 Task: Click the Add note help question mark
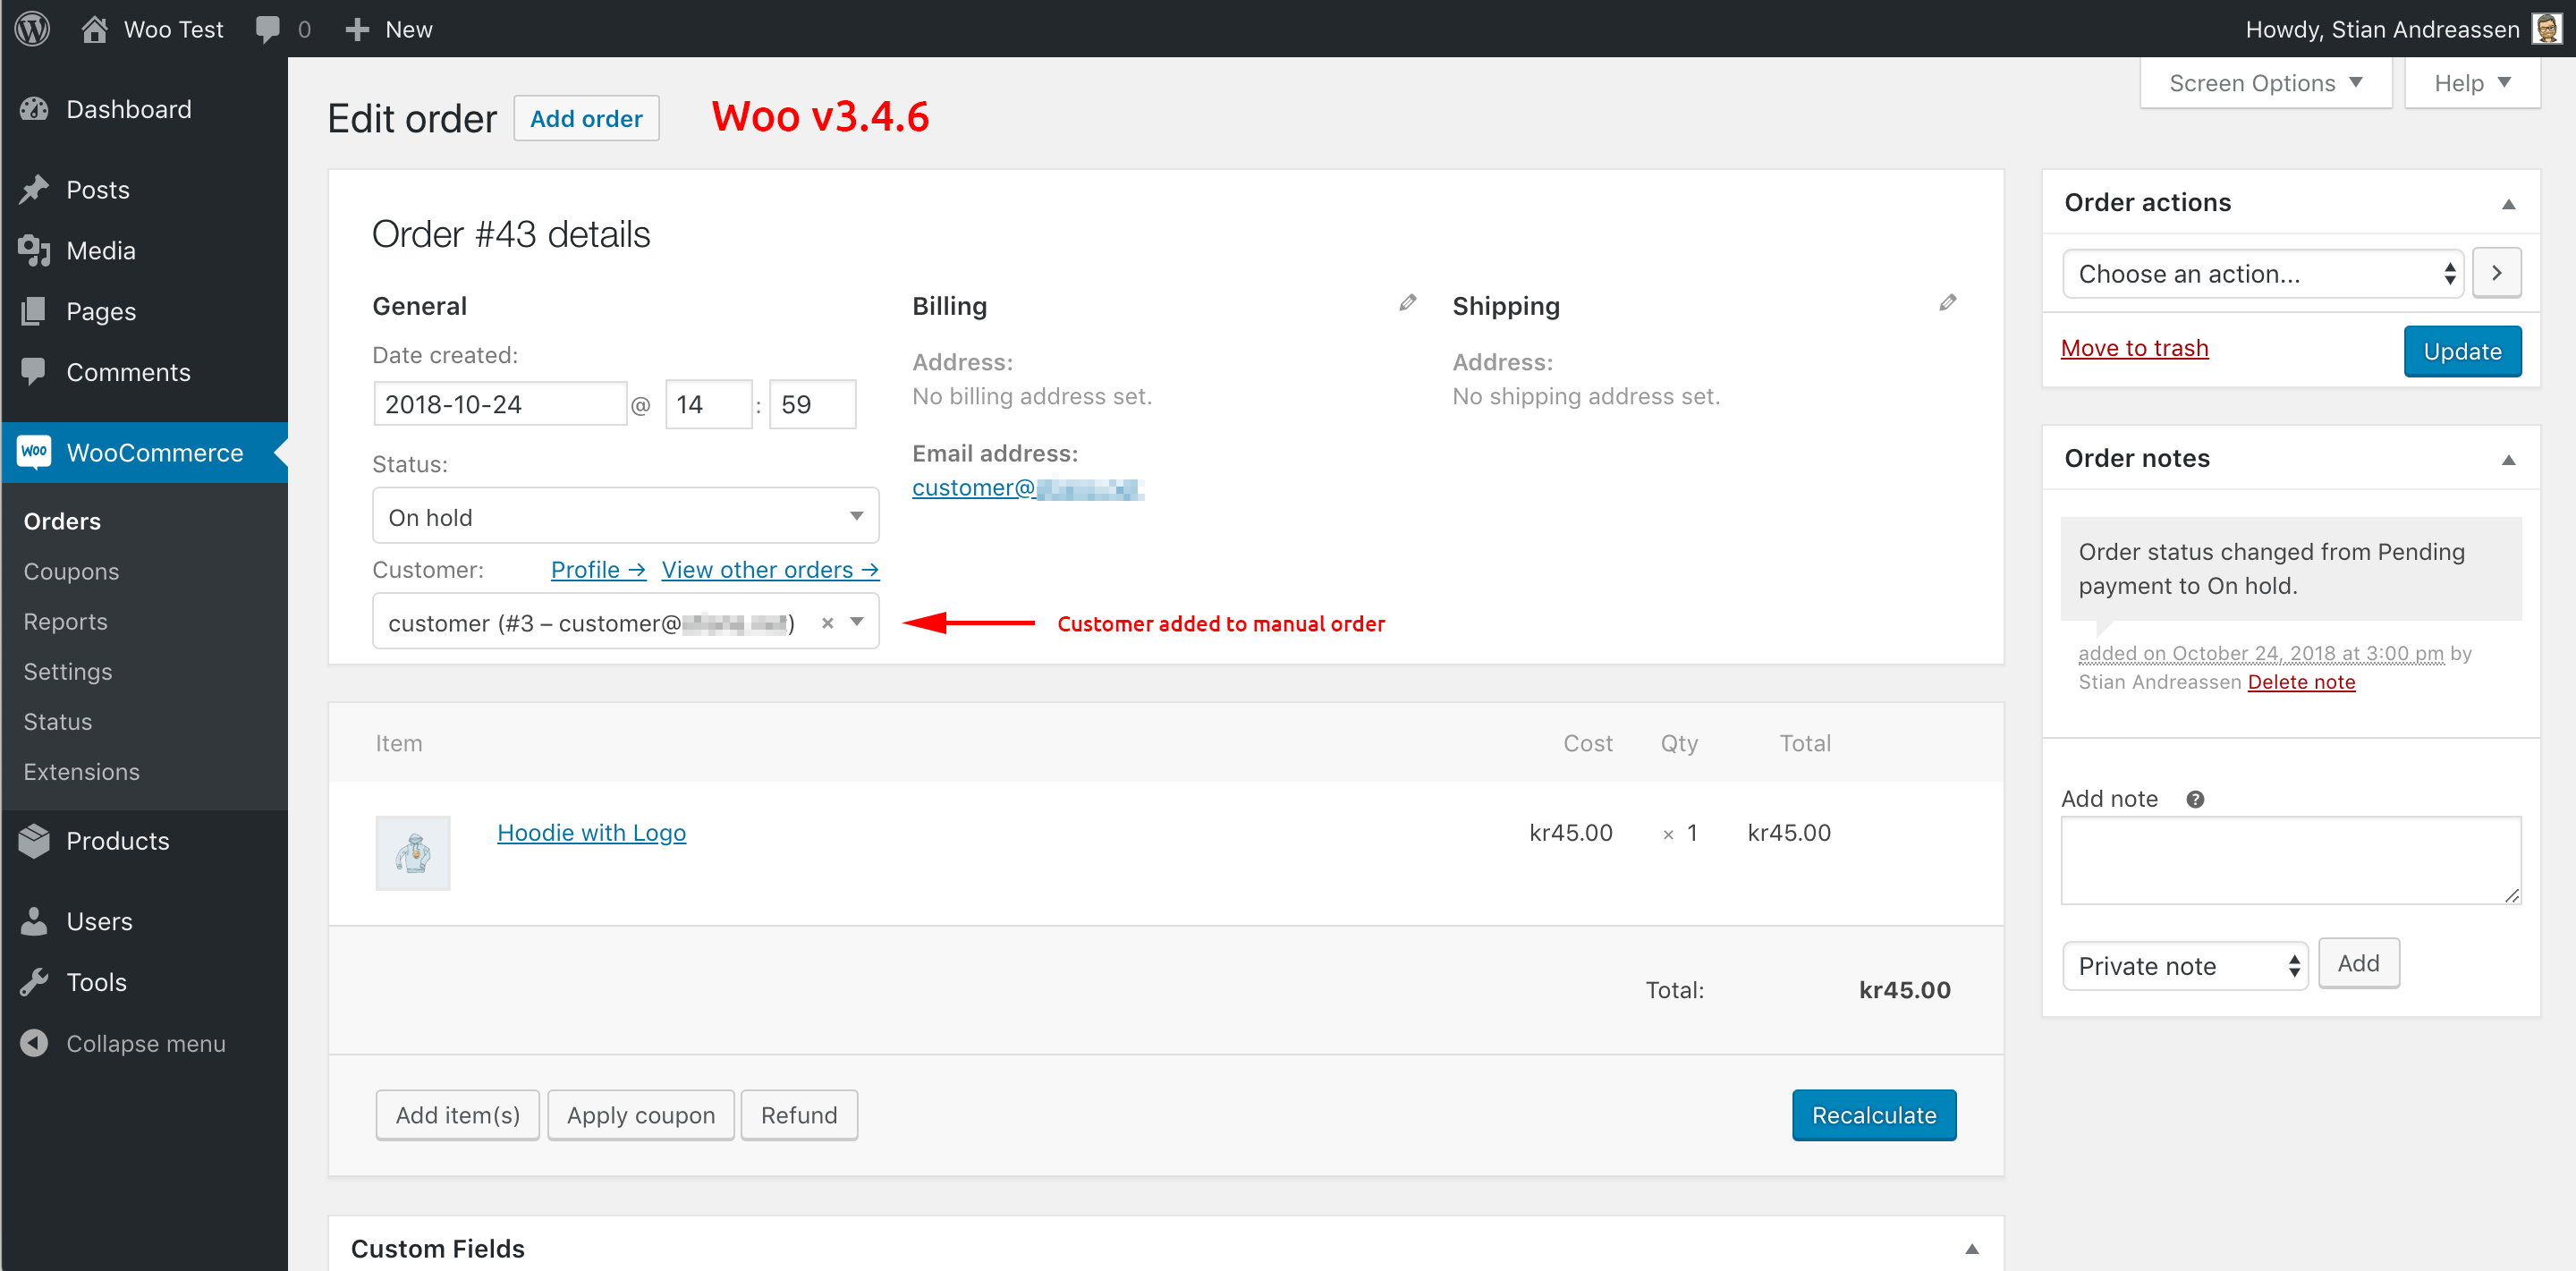tap(2195, 799)
